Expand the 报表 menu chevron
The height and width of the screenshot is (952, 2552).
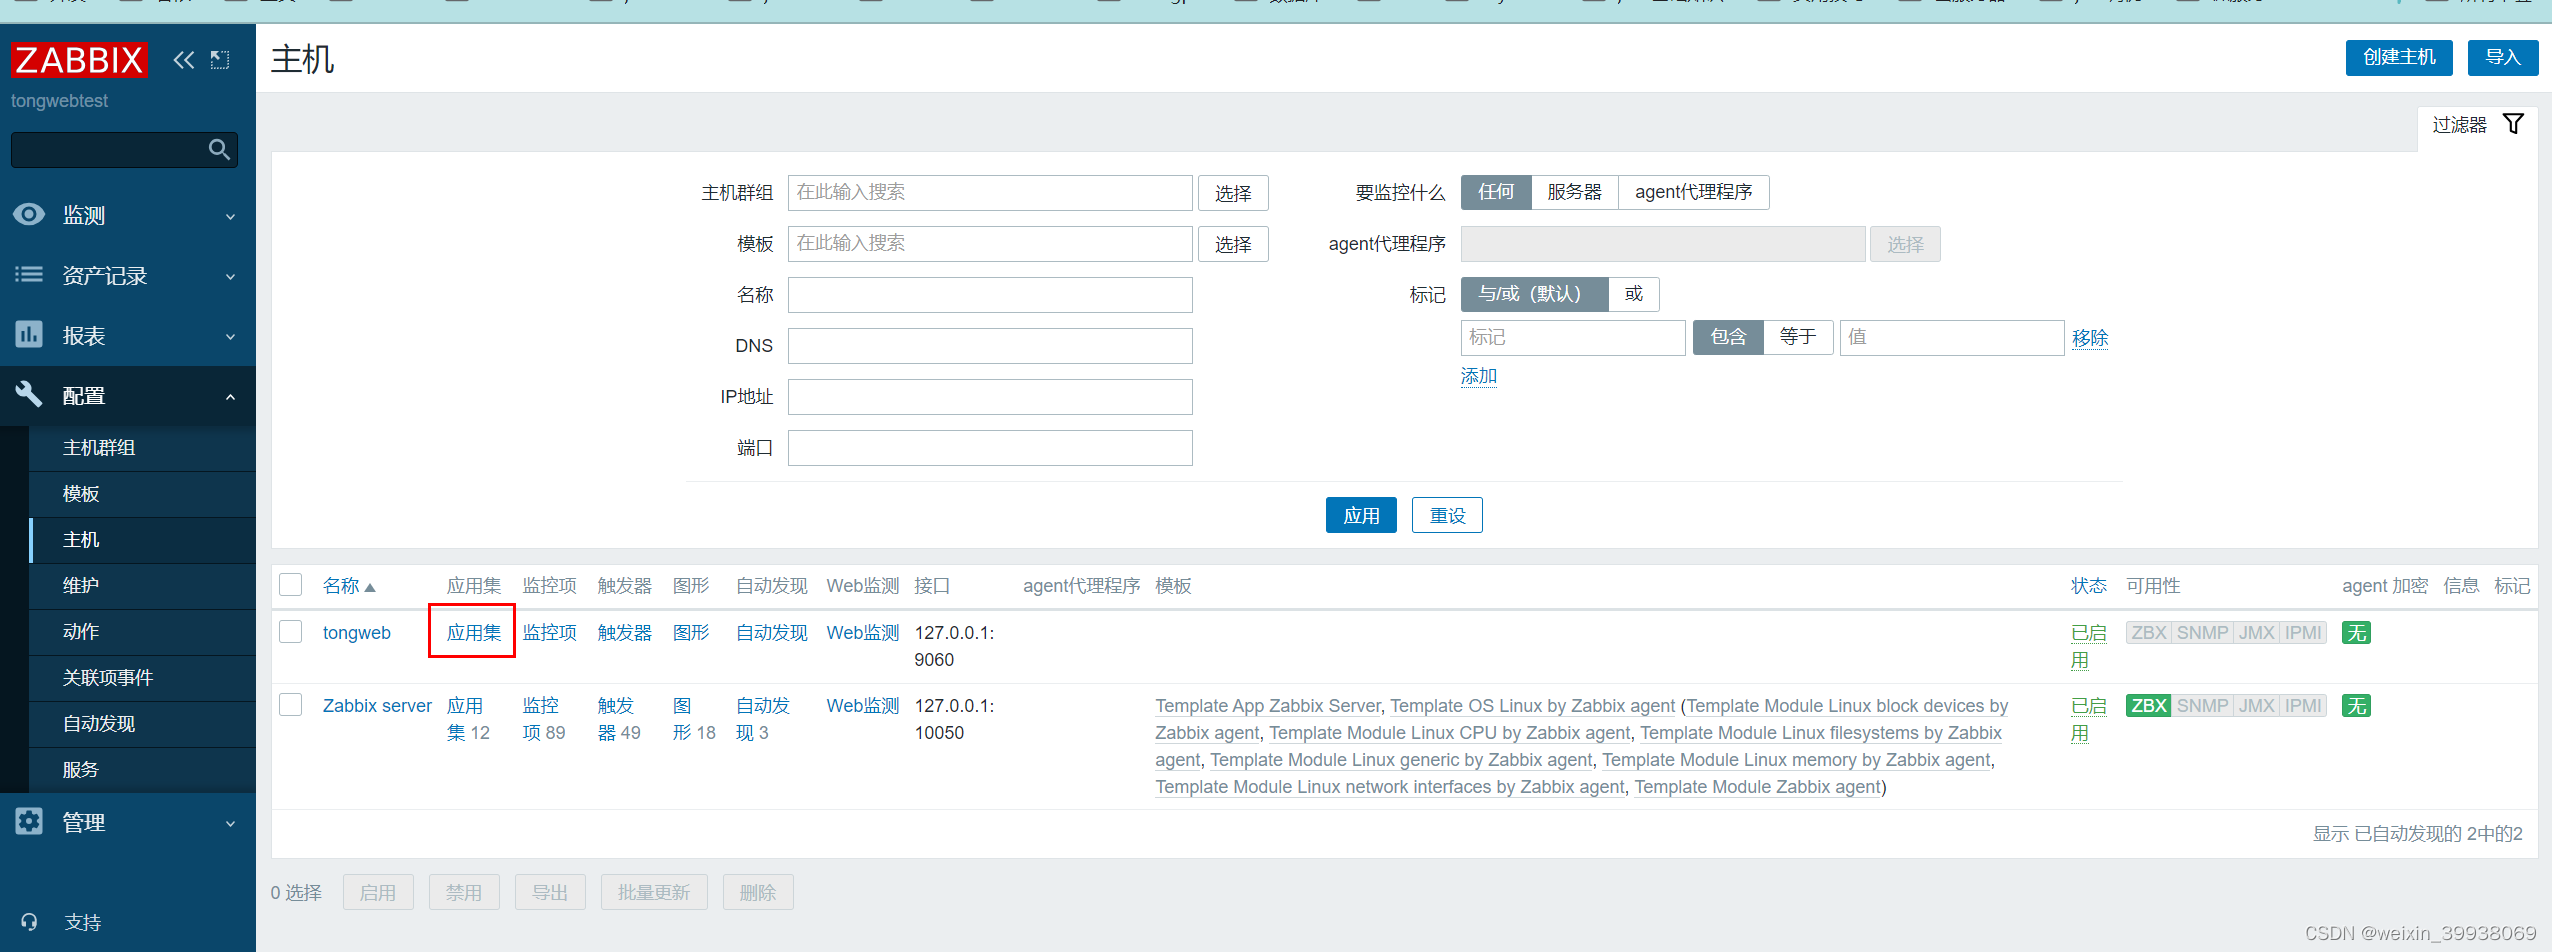coord(231,336)
